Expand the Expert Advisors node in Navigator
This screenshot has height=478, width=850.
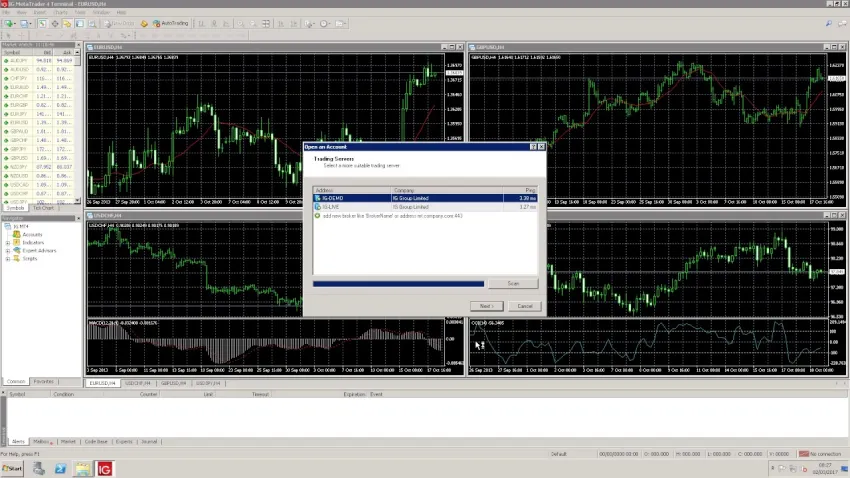(8, 251)
